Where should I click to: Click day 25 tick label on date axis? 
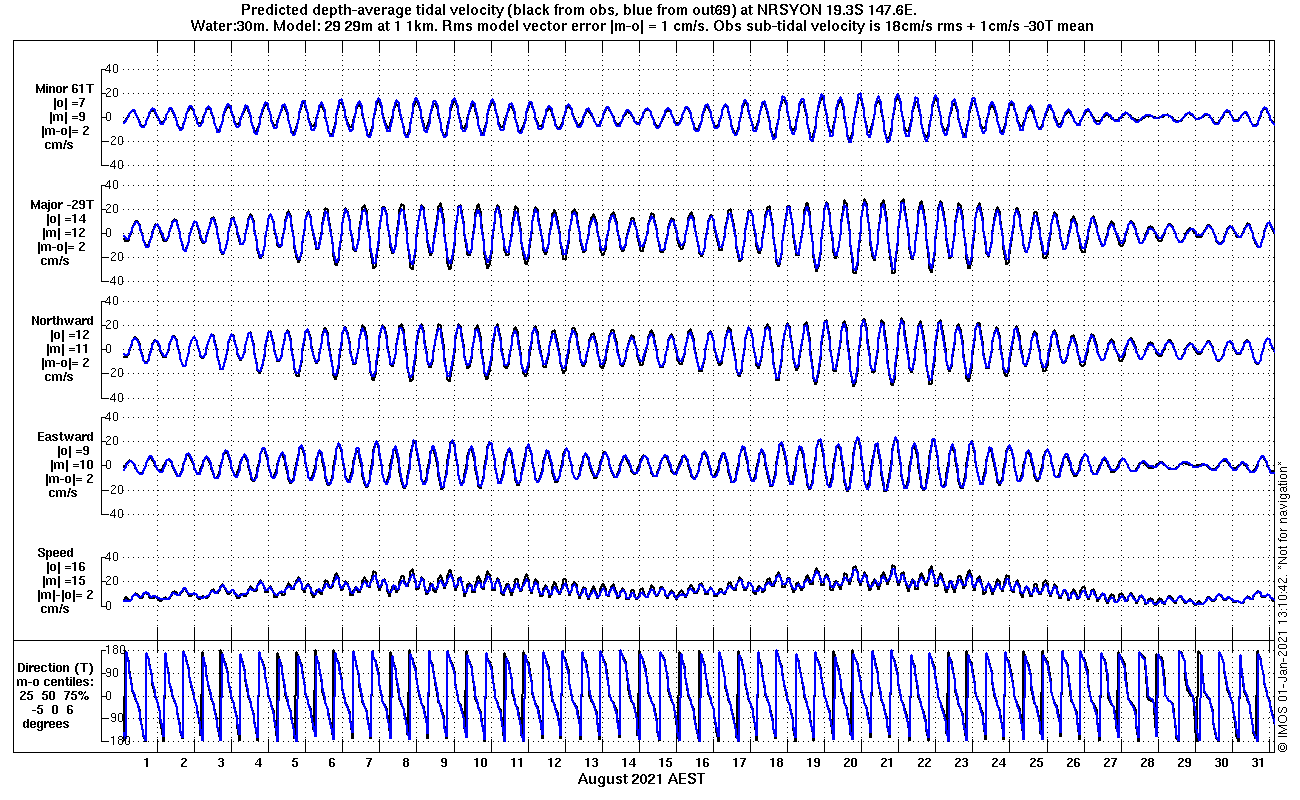(x=1036, y=762)
